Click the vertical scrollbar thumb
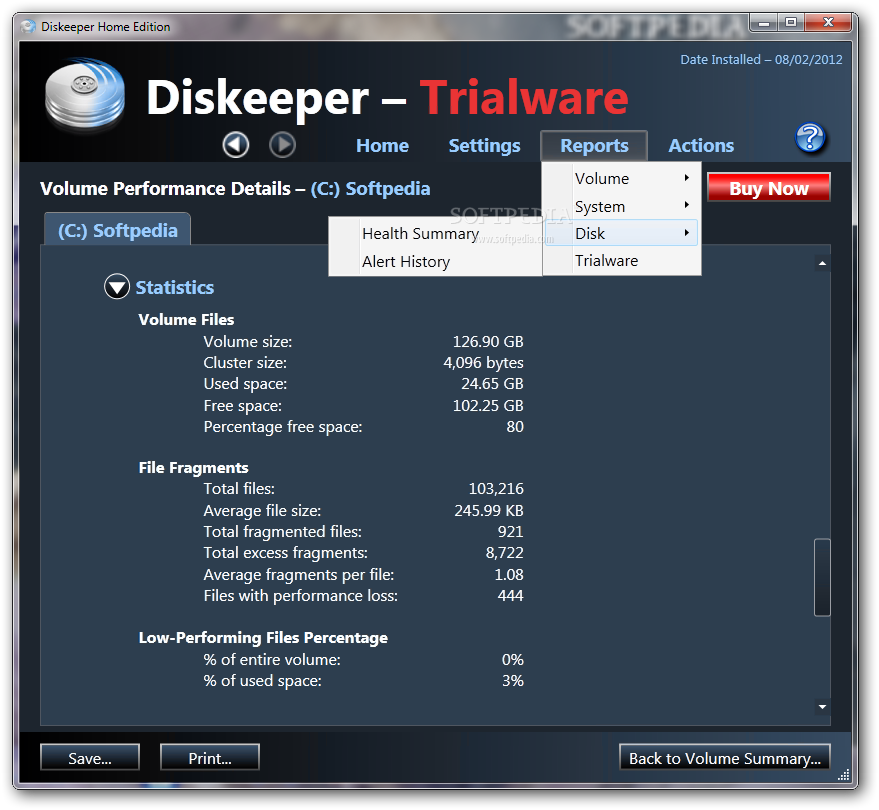The width and height of the screenshot is (879, 810). click(822, 577)
